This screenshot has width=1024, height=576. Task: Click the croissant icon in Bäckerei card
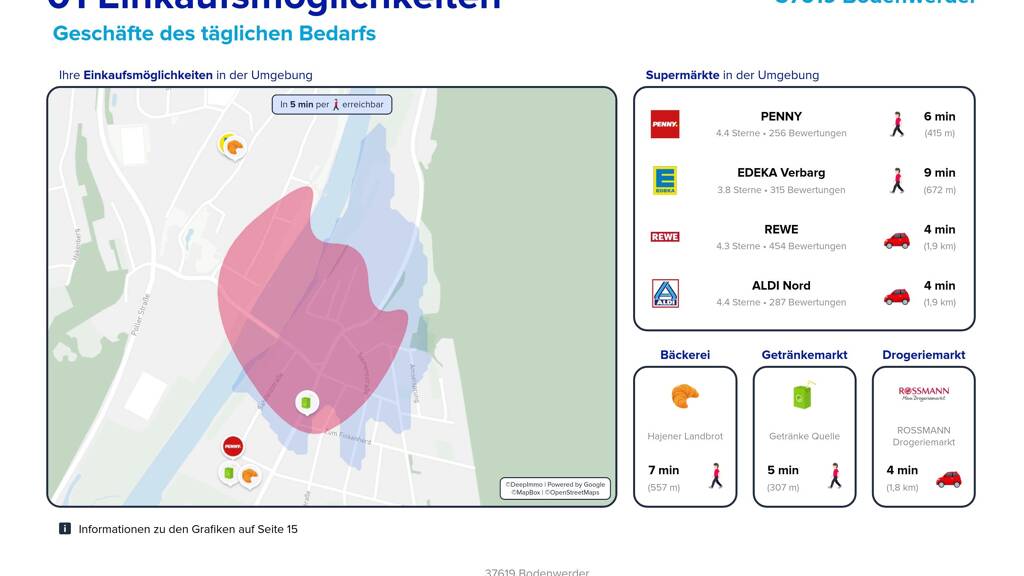pos(685,396)
